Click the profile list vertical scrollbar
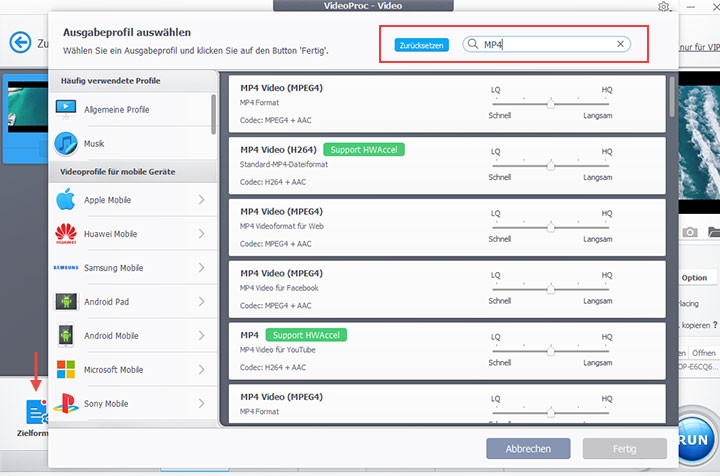This screenshot has width=720, height=476. coord(672,97)
